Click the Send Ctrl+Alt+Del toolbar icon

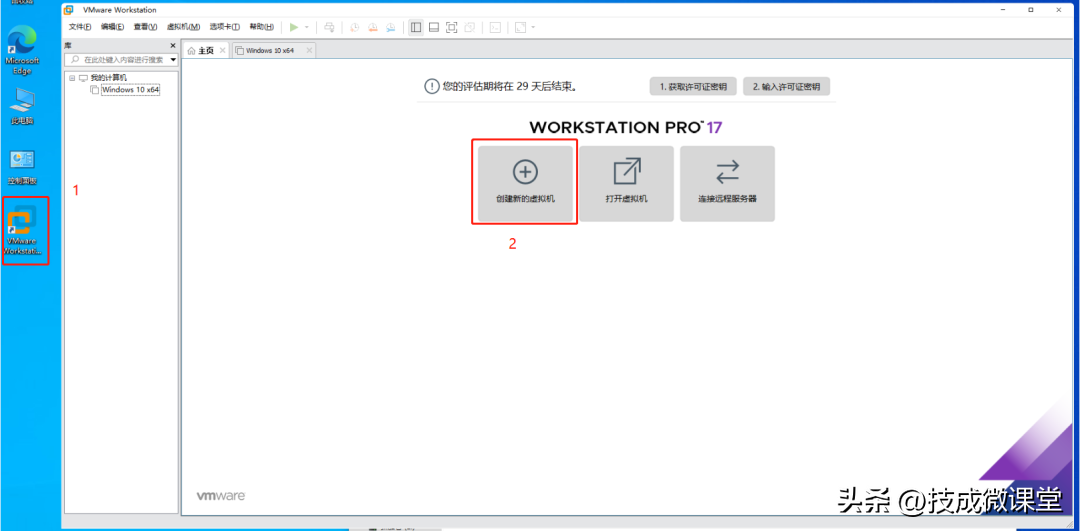click(329, 28)
